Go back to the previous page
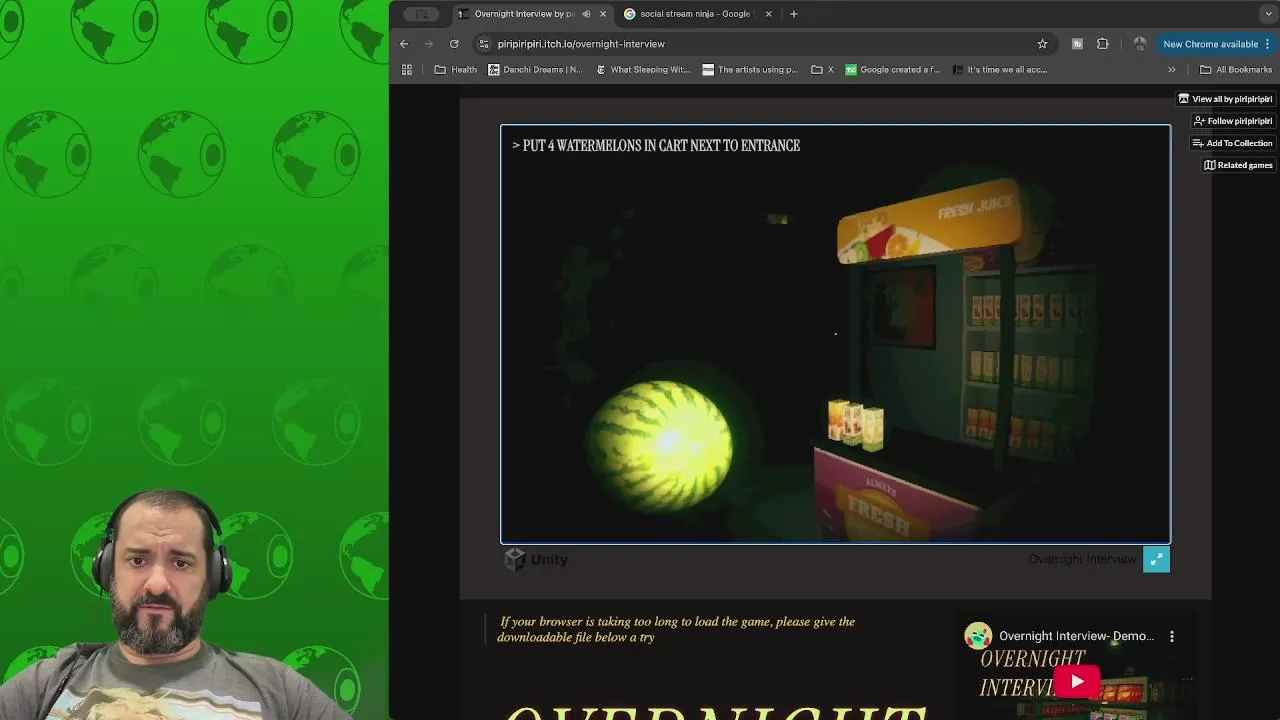 404,44
